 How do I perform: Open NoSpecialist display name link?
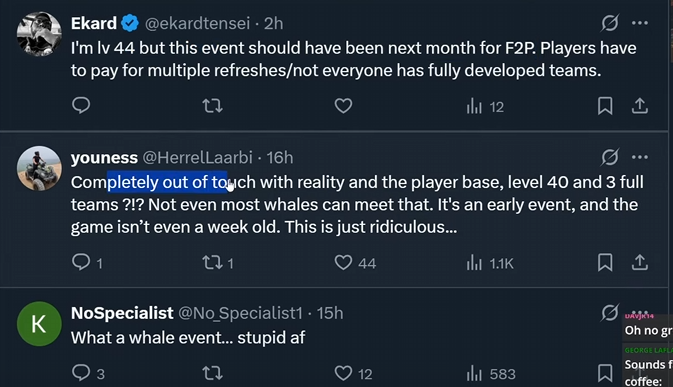(x=122, y=313)
